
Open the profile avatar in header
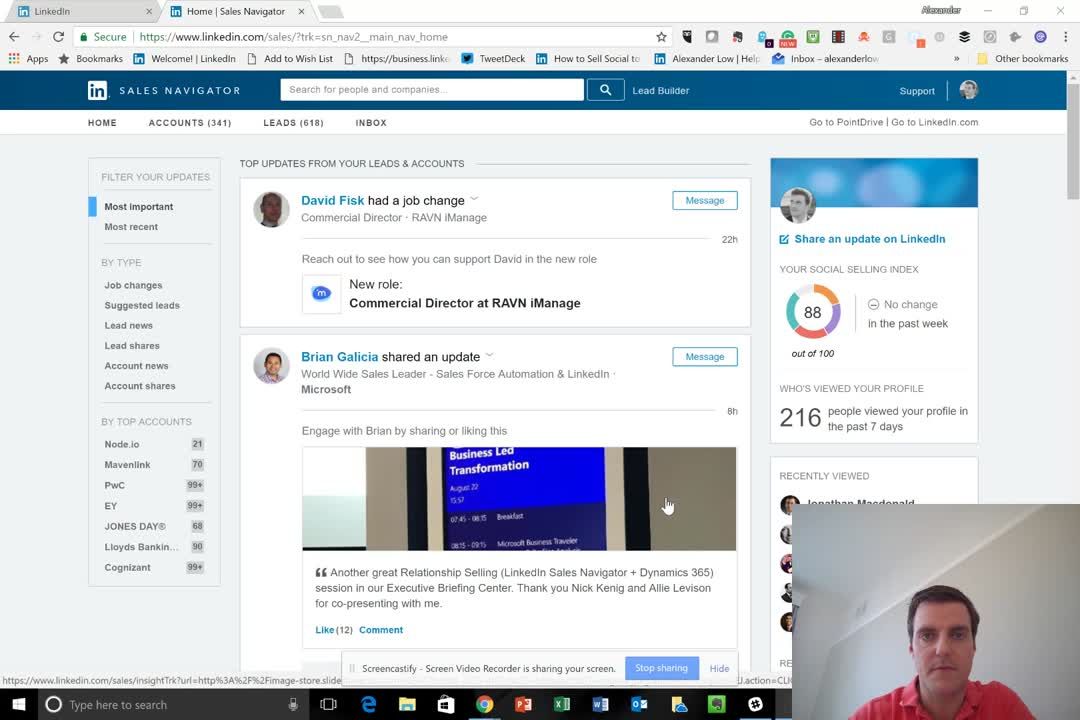tap(968, 90)
